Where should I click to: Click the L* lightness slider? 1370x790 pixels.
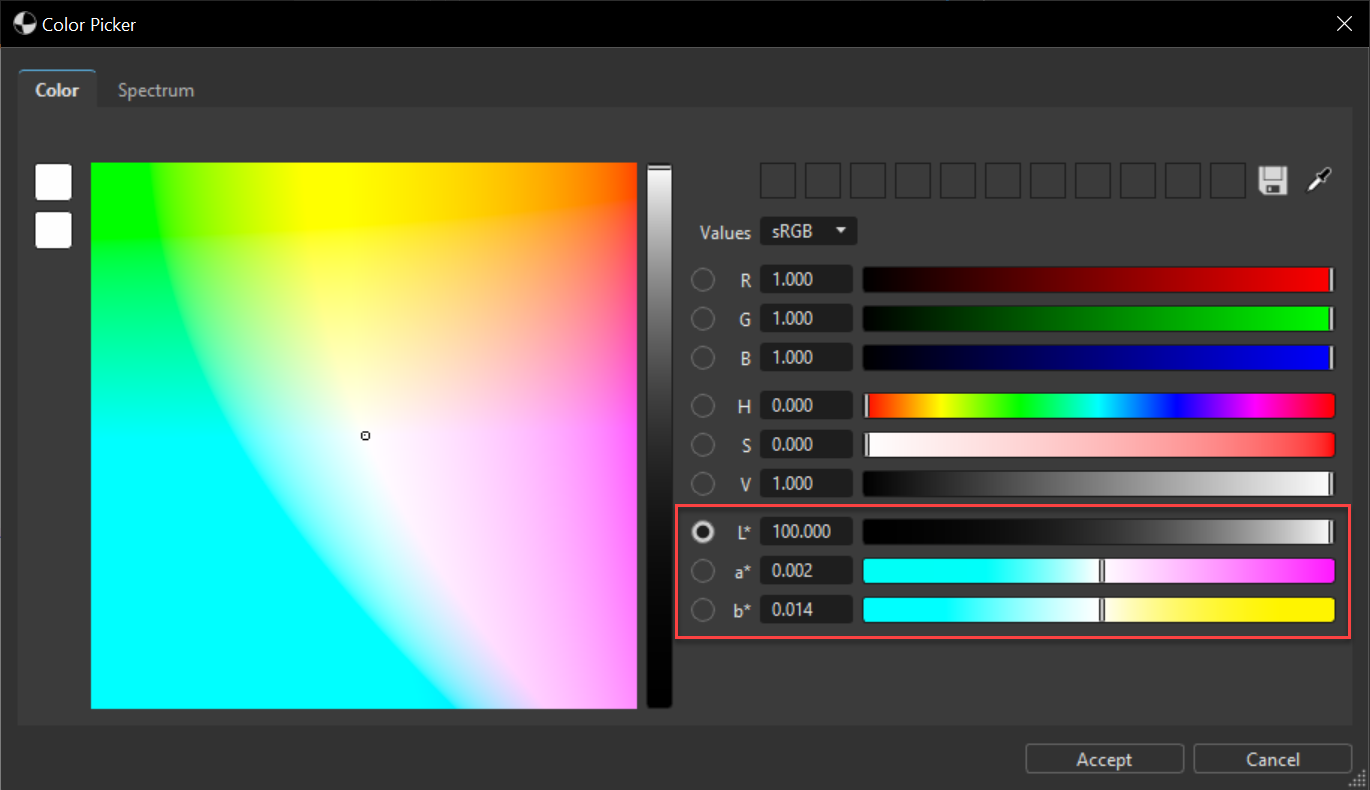(x=1098, y=531)
